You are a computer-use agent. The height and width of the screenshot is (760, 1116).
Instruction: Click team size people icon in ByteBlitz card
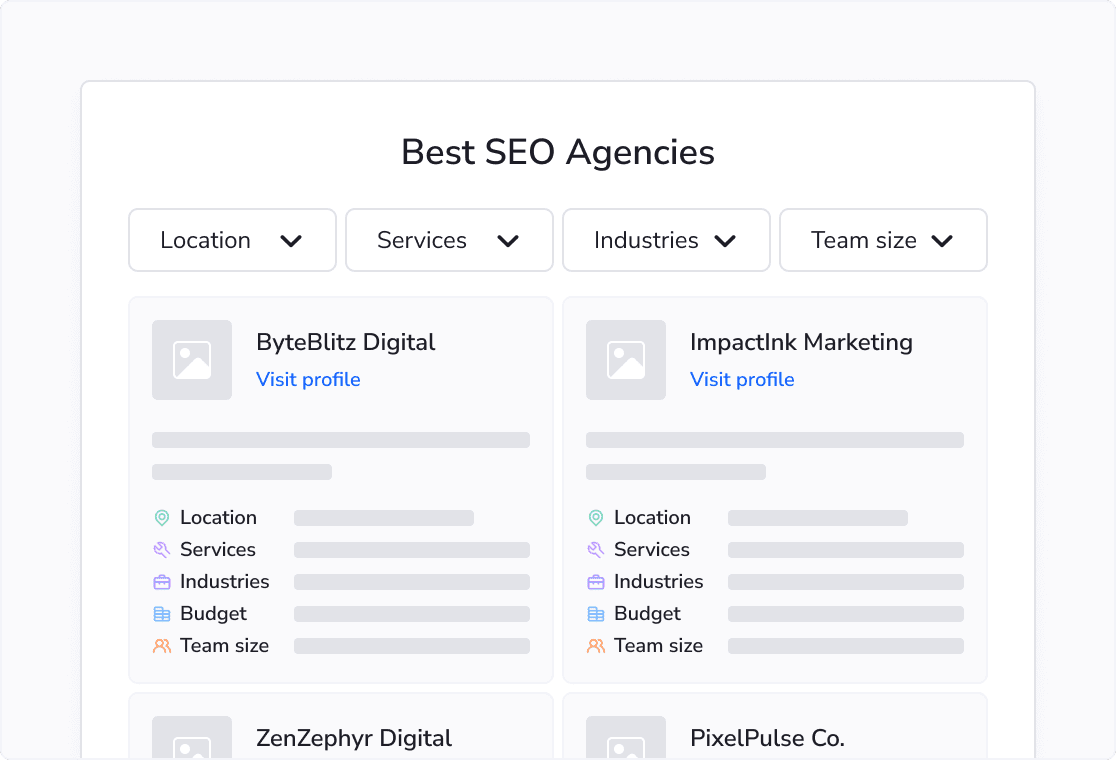[x=162, y=646]
